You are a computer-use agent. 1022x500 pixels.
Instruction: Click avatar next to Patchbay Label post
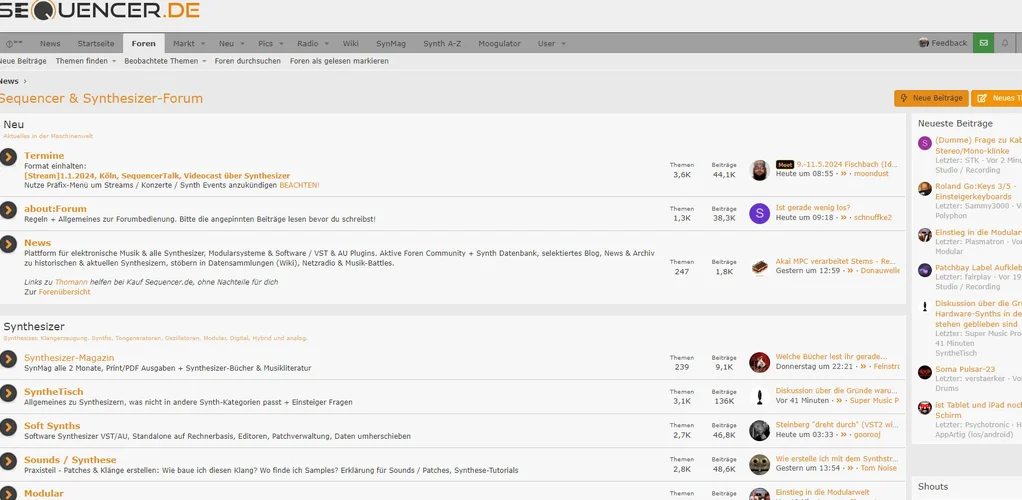(925, 270)
